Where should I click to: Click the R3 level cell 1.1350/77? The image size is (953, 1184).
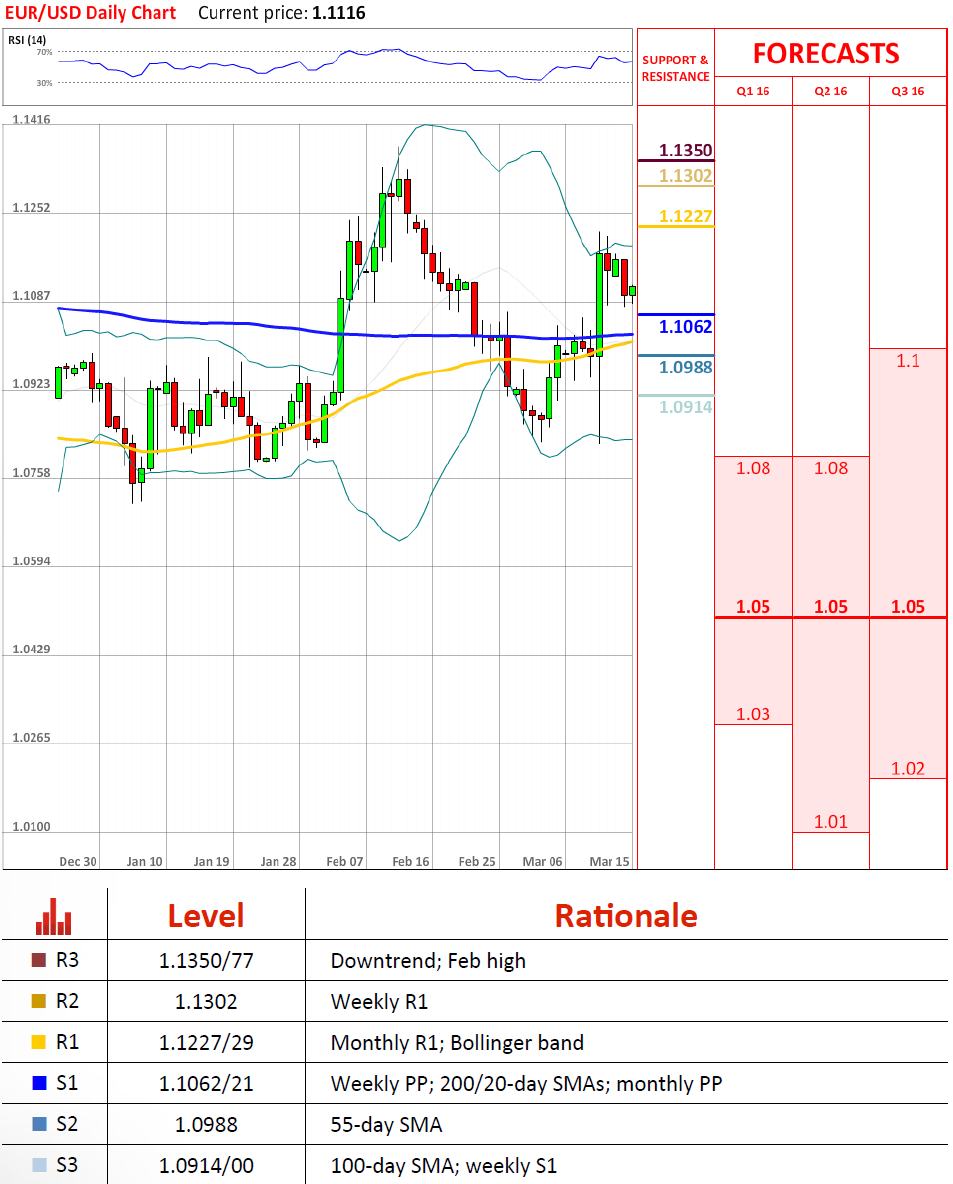(206, 960)
